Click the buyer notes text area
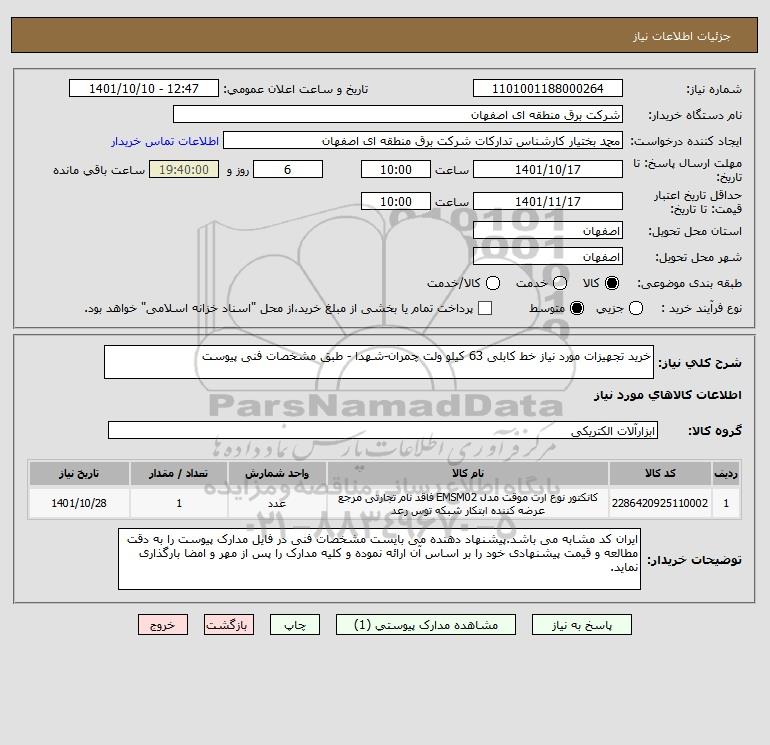The height and width of the screenshot is (745, 770). [380, 559]
